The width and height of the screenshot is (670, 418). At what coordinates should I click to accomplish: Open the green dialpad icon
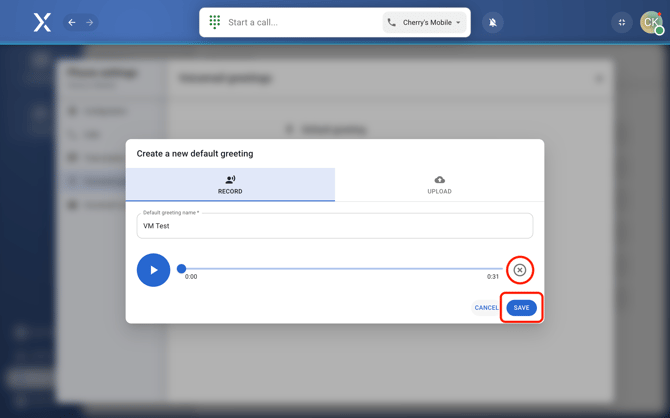215,22
